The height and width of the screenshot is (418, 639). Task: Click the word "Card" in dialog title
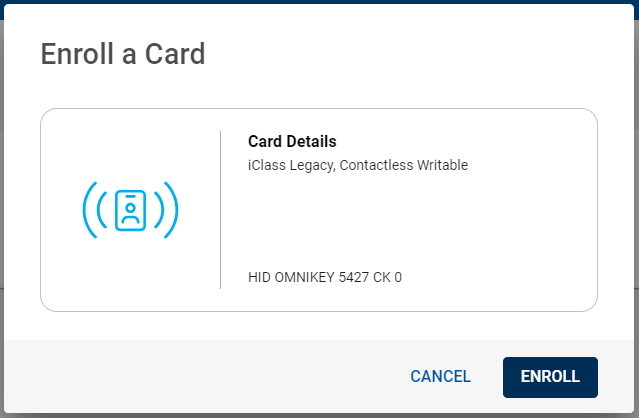[x=175, y=54]
